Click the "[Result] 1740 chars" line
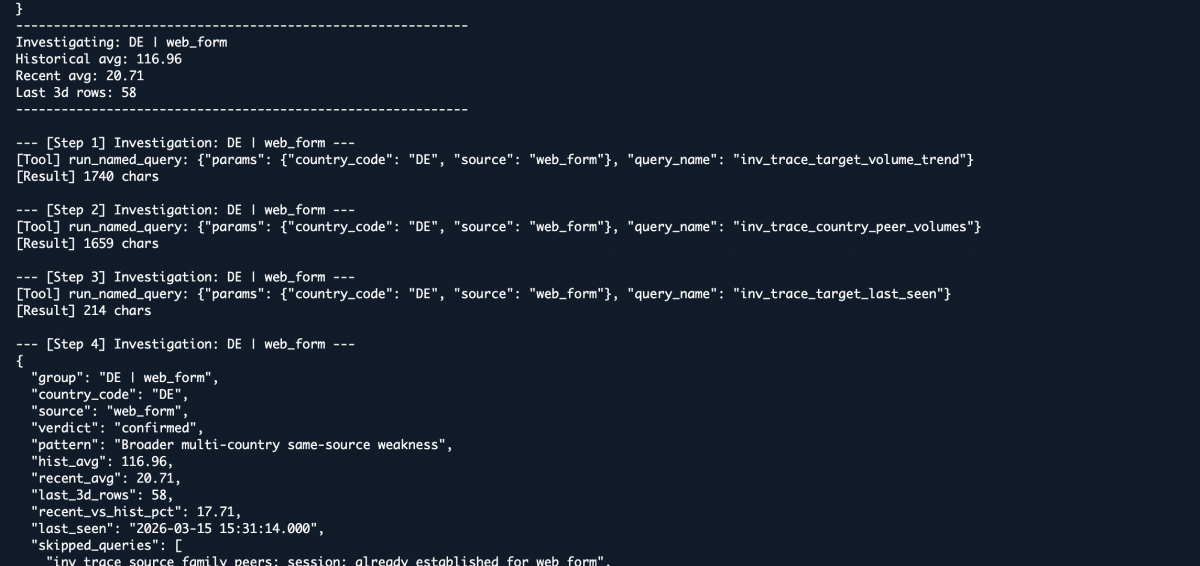 pyautogui.click(x=87, y=177)
